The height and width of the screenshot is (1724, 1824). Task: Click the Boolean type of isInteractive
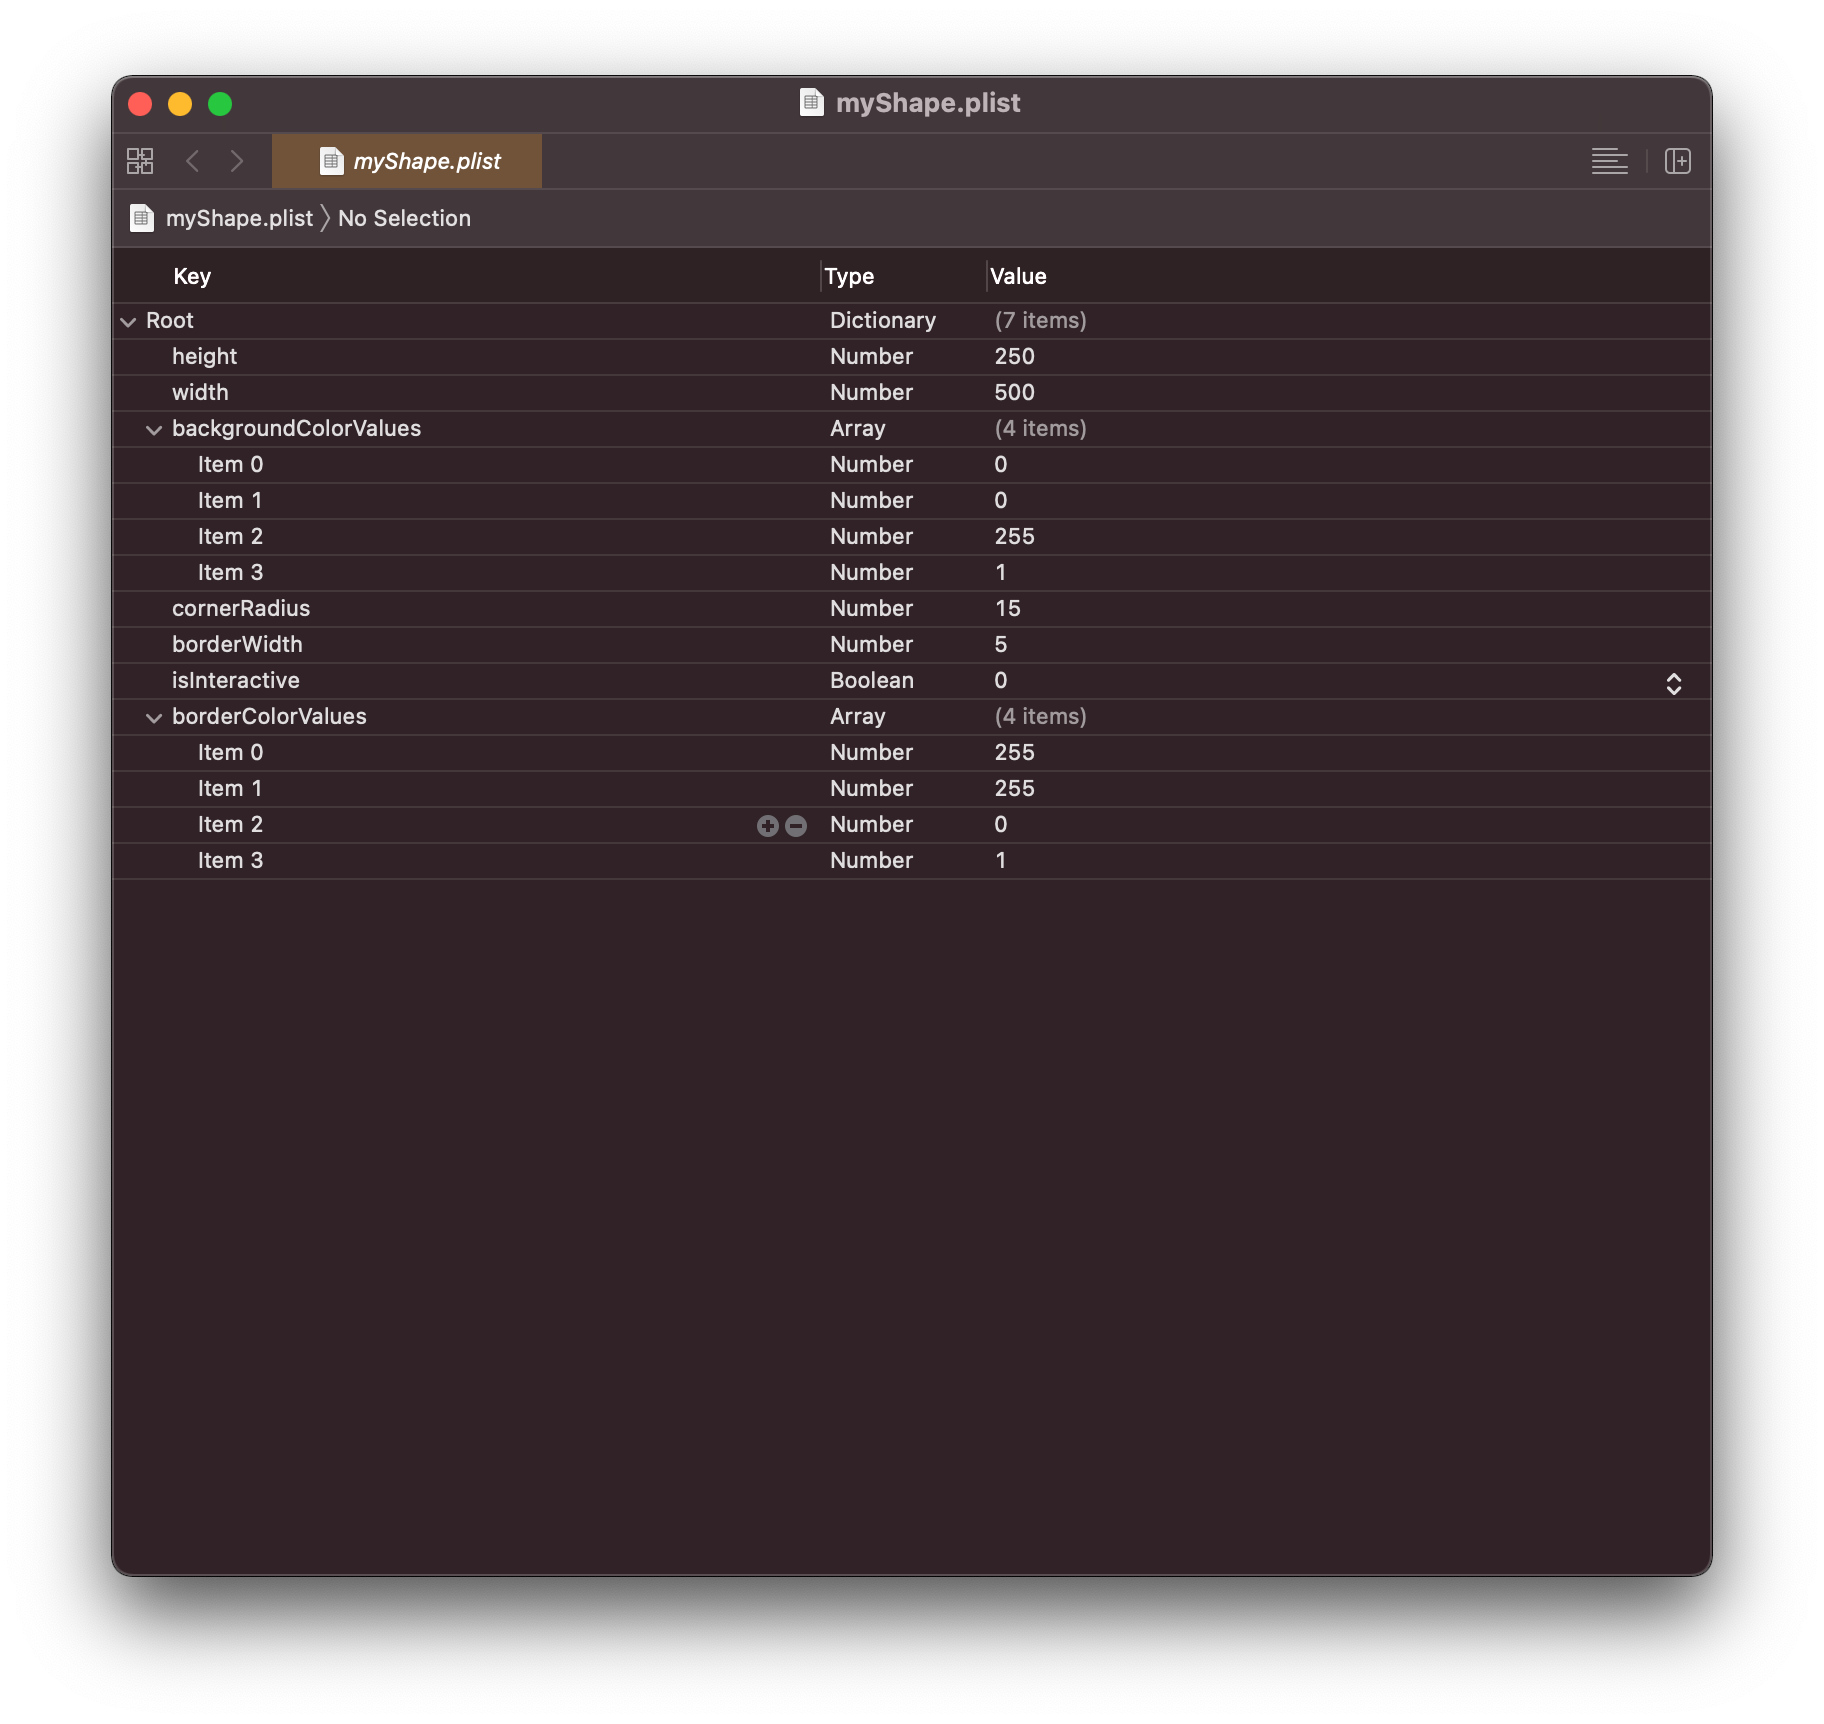(871, 680)
